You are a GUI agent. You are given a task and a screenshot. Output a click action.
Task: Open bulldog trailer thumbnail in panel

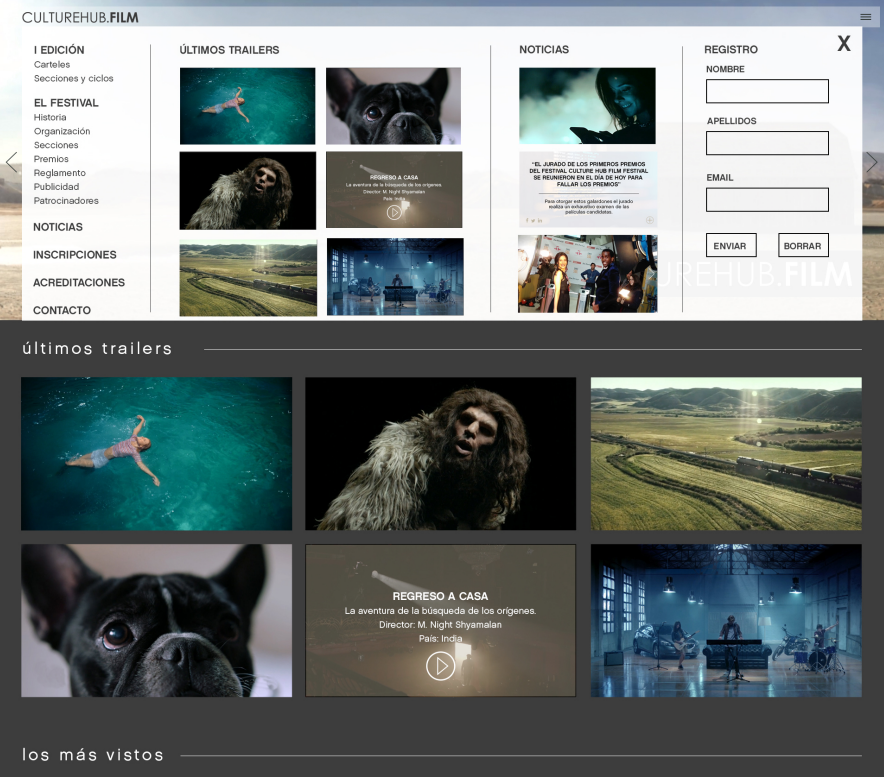pyautogui.click(x=394, y=106)
